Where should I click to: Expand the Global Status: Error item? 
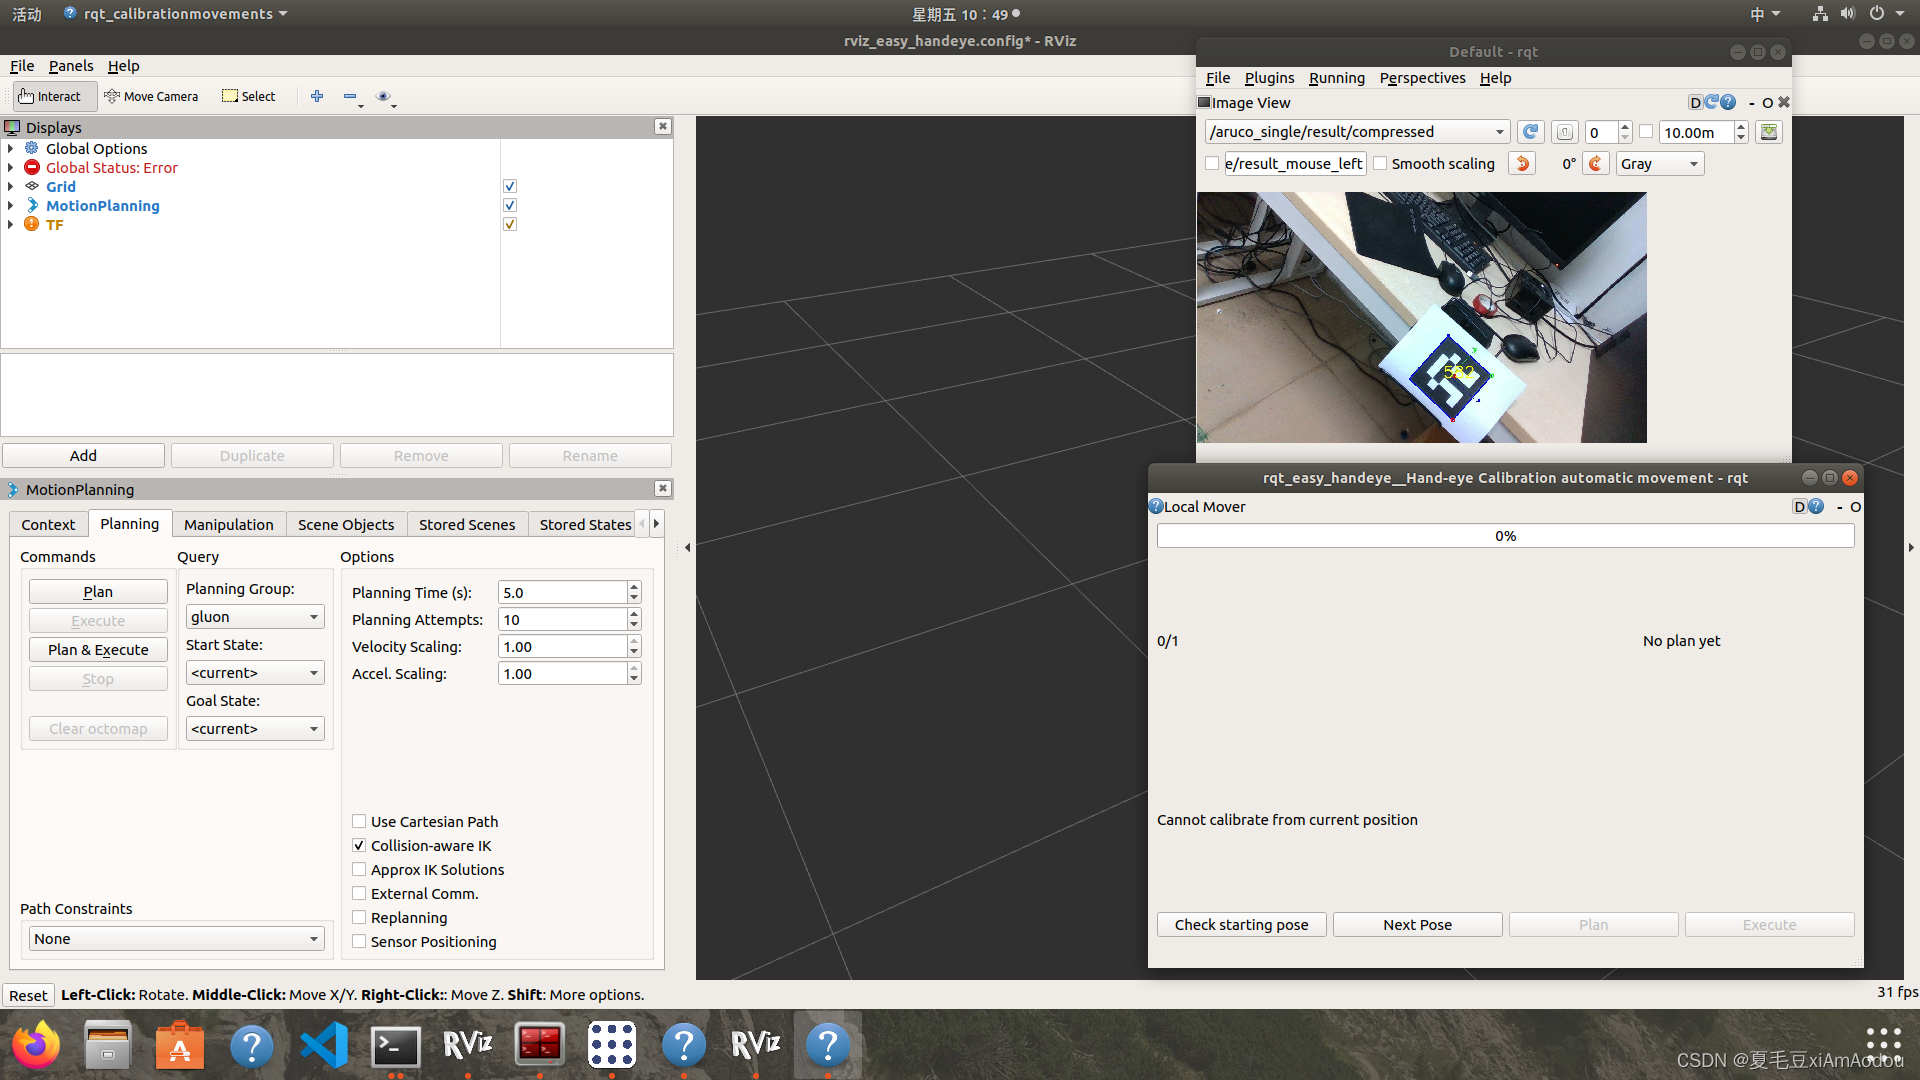11,168
